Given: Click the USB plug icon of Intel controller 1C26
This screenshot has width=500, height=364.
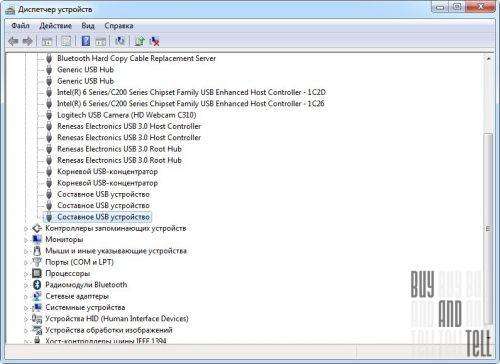Looking at the screenshot, I should click(49, 104).
